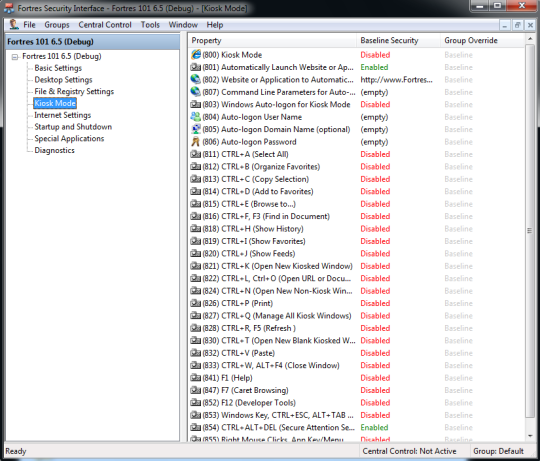Click the icon beside (816) CTRL+F Find in Document

196,216
